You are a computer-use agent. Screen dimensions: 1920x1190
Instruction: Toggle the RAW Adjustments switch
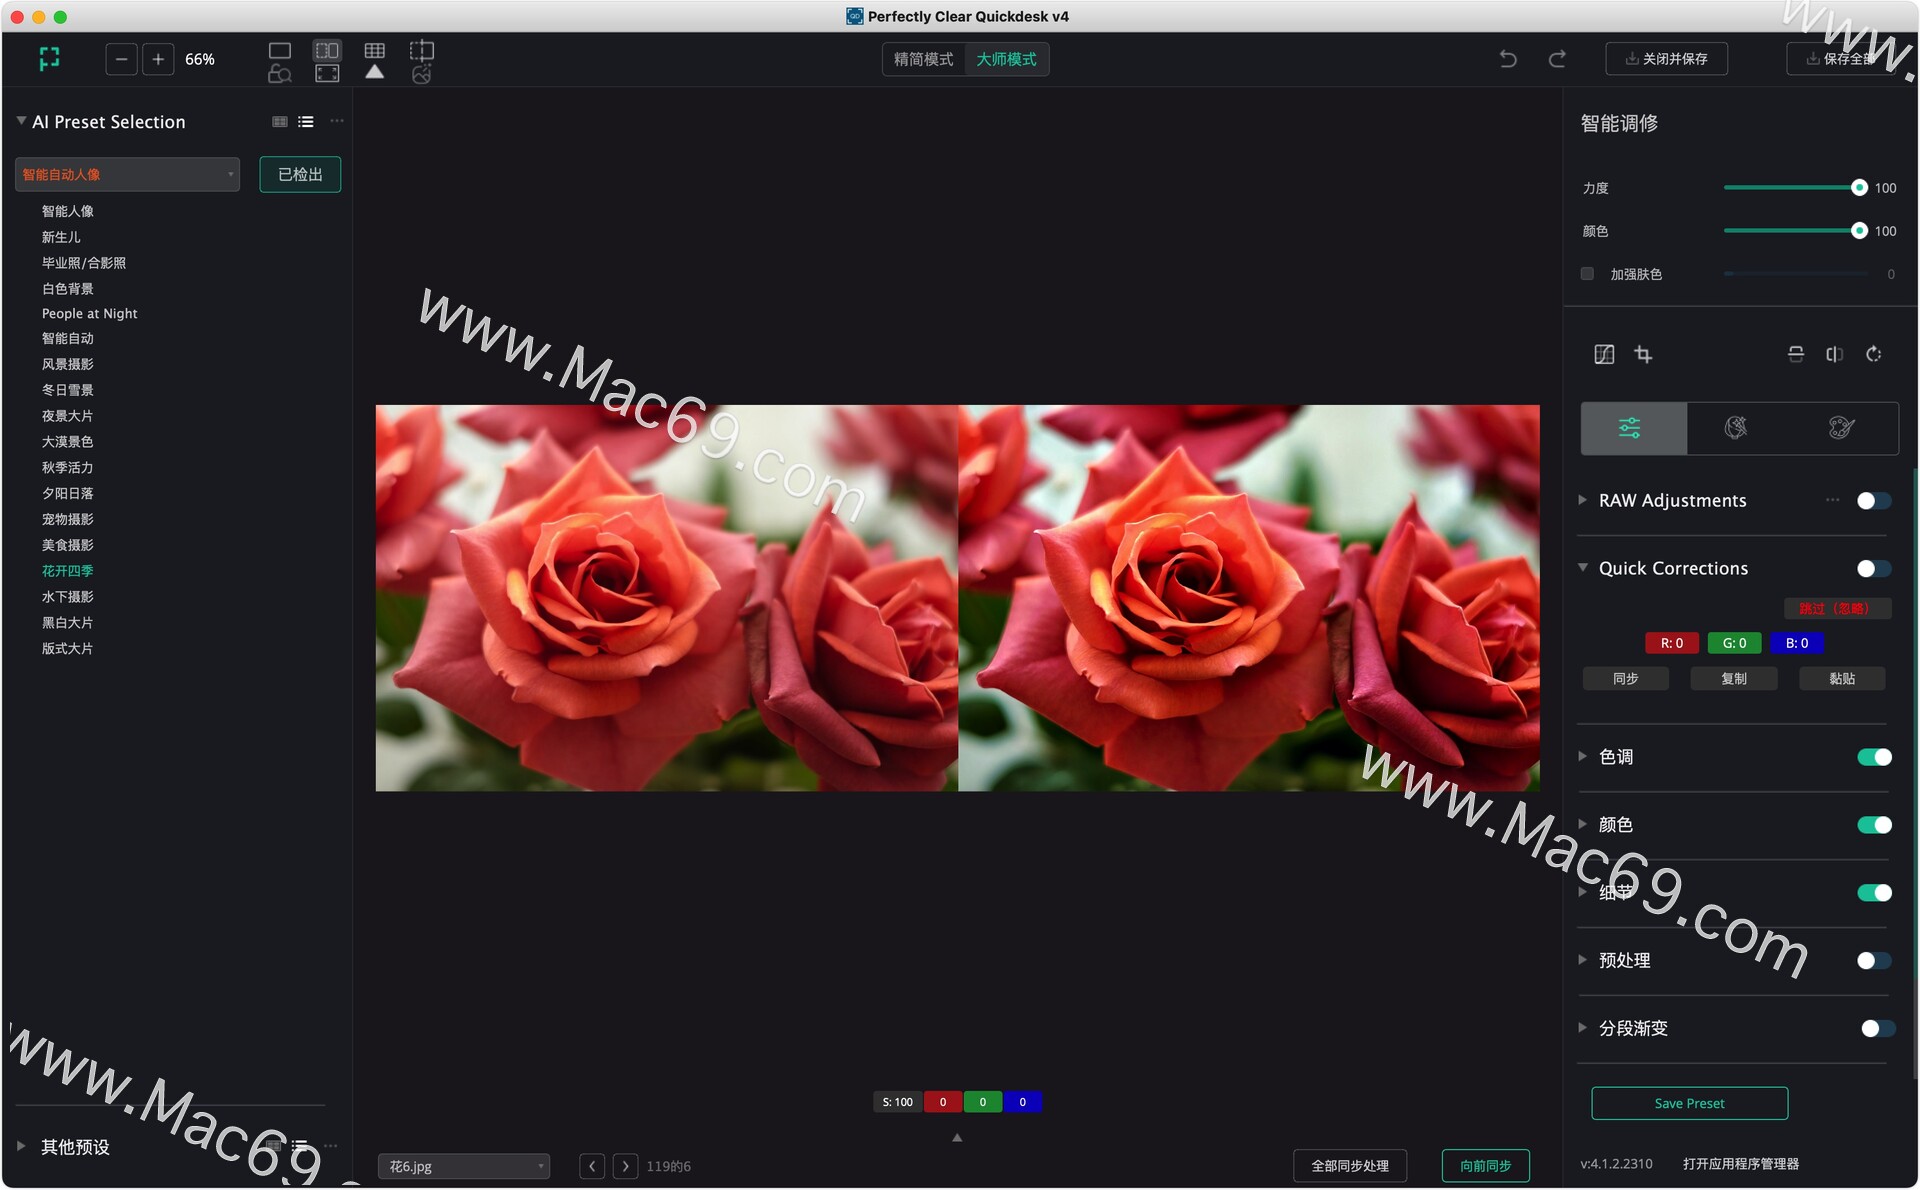pyautogui.click(x=1874, y=501)
